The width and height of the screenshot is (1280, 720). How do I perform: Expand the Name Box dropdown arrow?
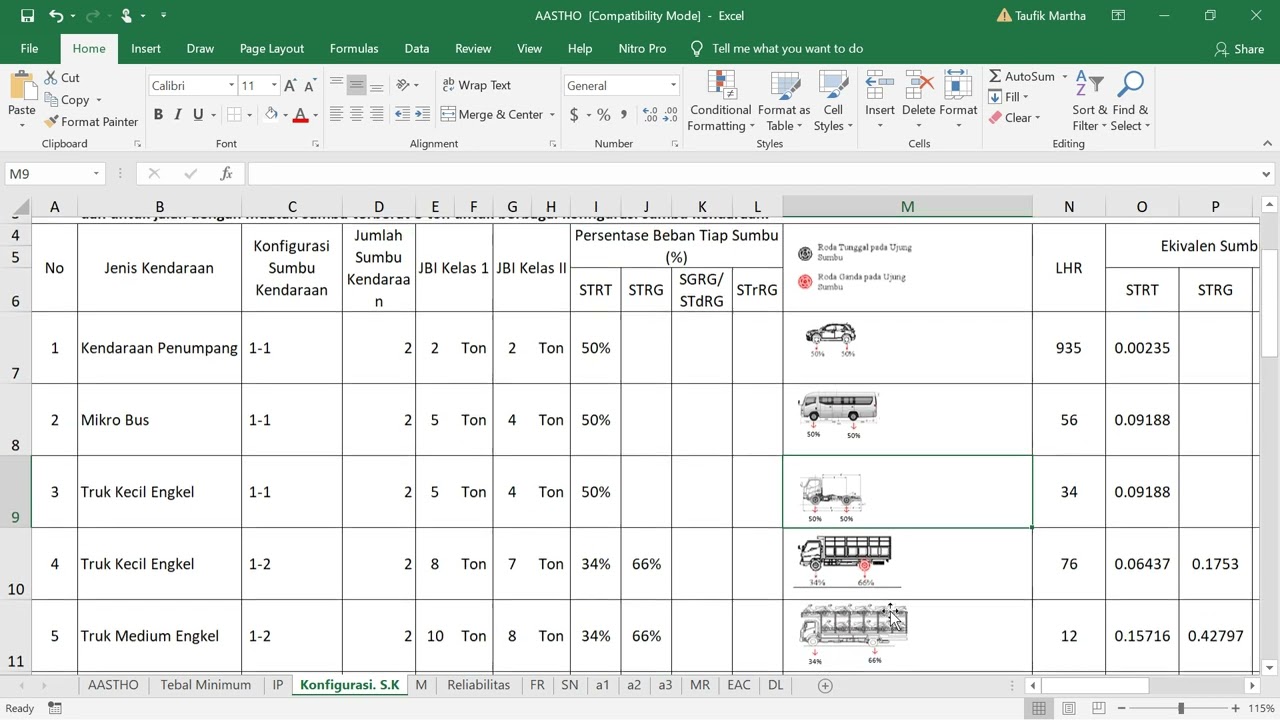click(x=96, y=174)
